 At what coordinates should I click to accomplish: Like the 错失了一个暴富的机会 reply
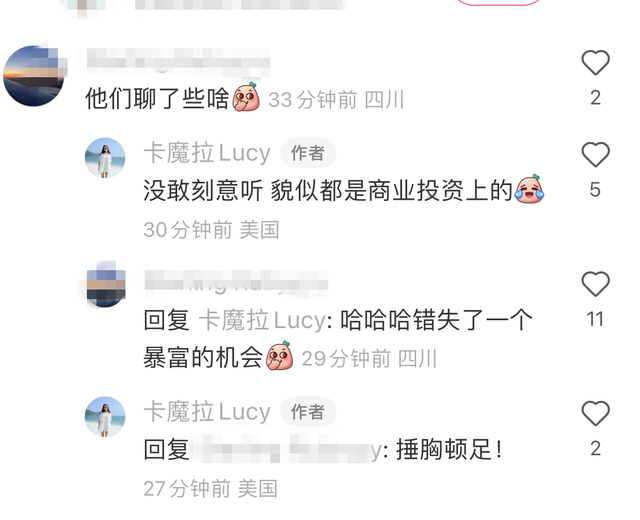click(595, 284)
